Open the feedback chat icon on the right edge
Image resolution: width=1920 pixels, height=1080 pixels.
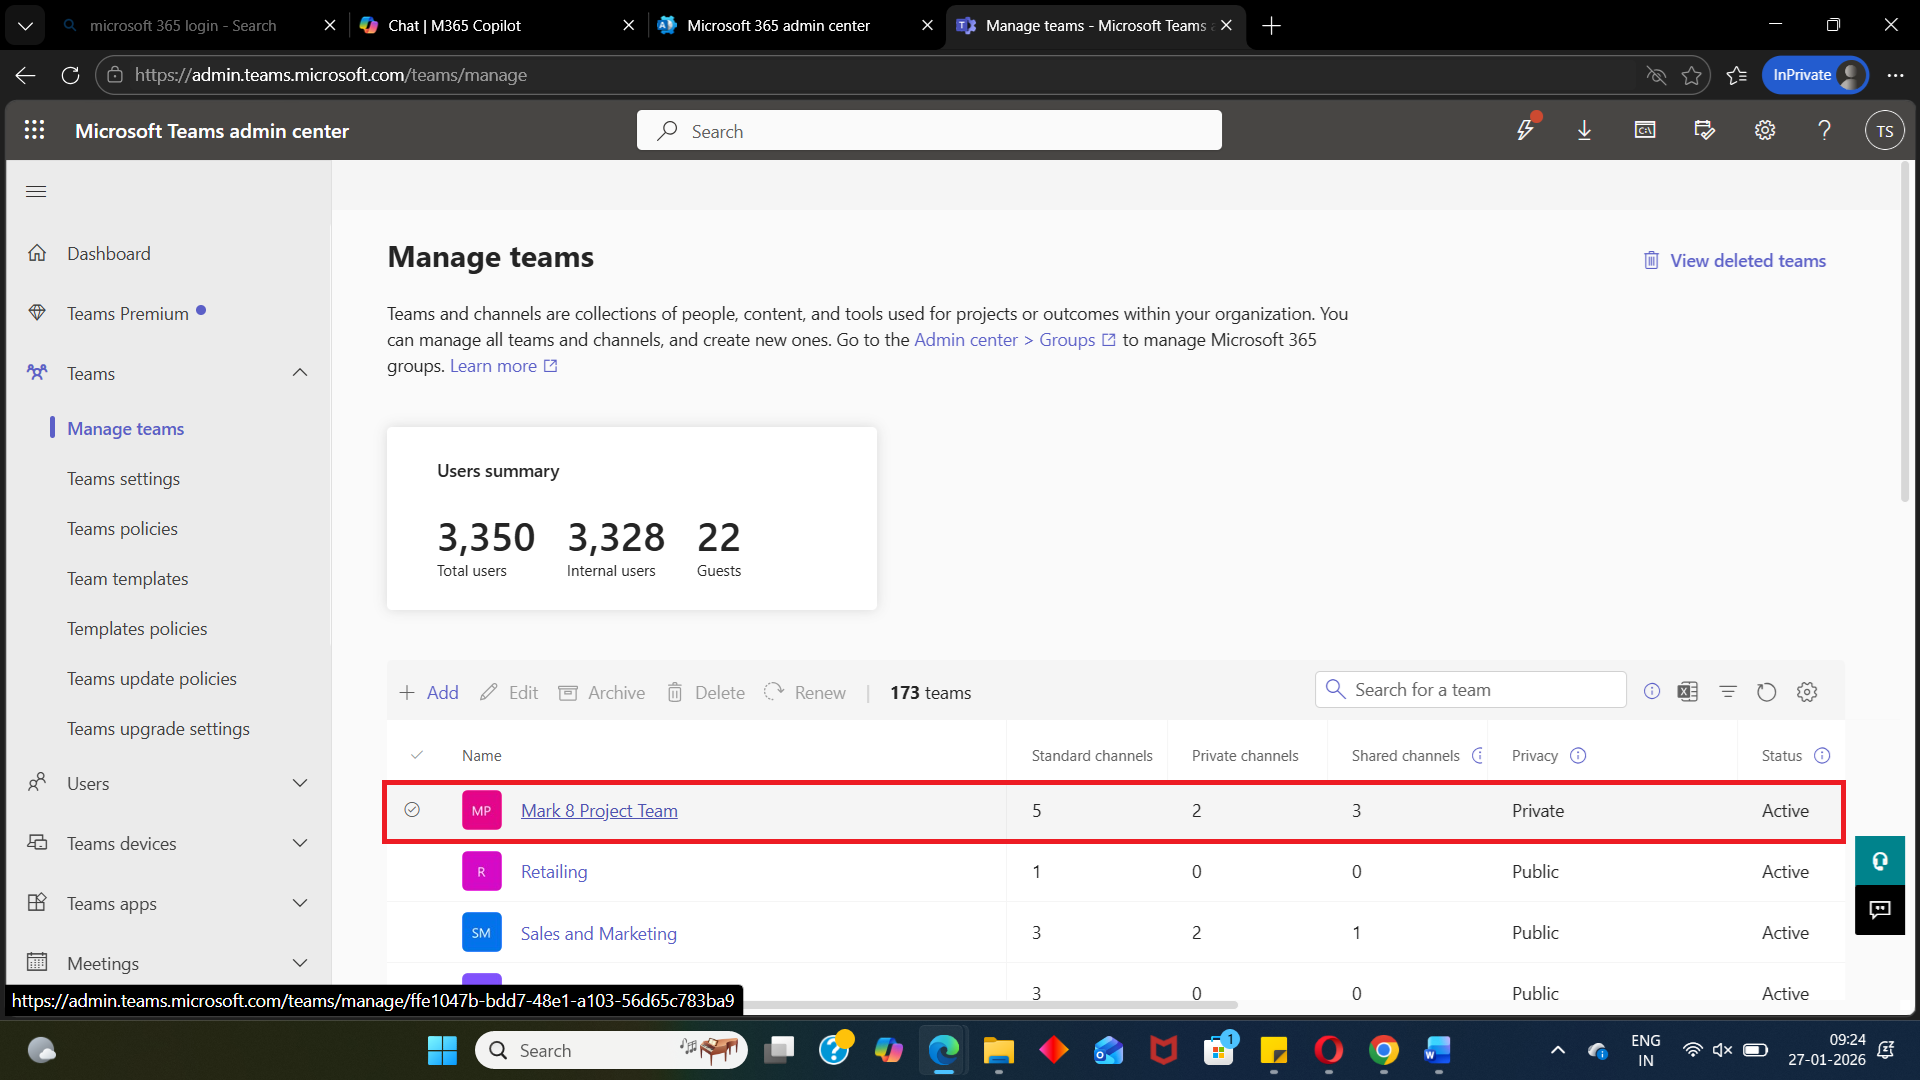(x=1879, y=910)
